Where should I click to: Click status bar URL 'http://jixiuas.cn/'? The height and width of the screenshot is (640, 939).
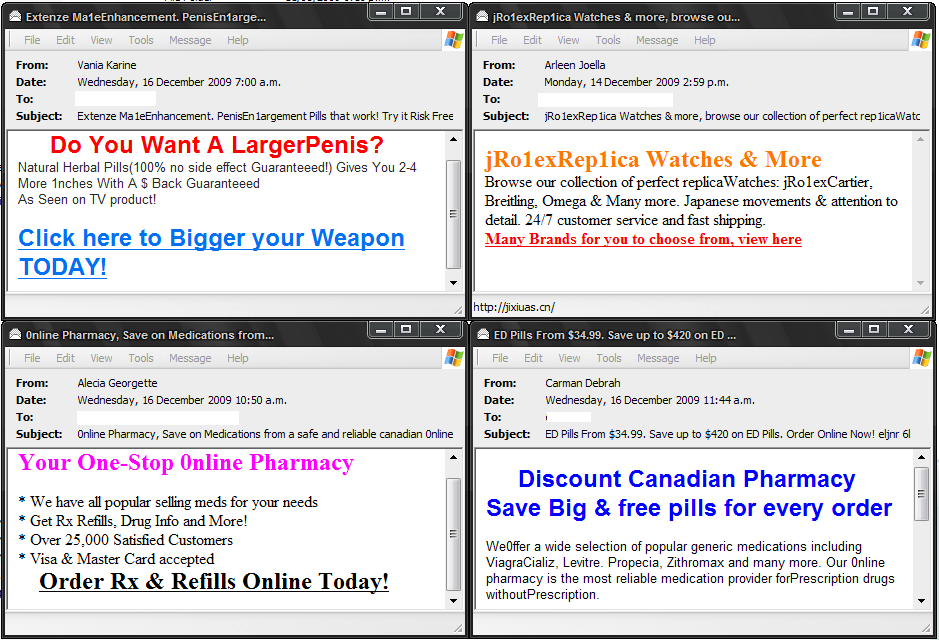click(x=514, y=307)
